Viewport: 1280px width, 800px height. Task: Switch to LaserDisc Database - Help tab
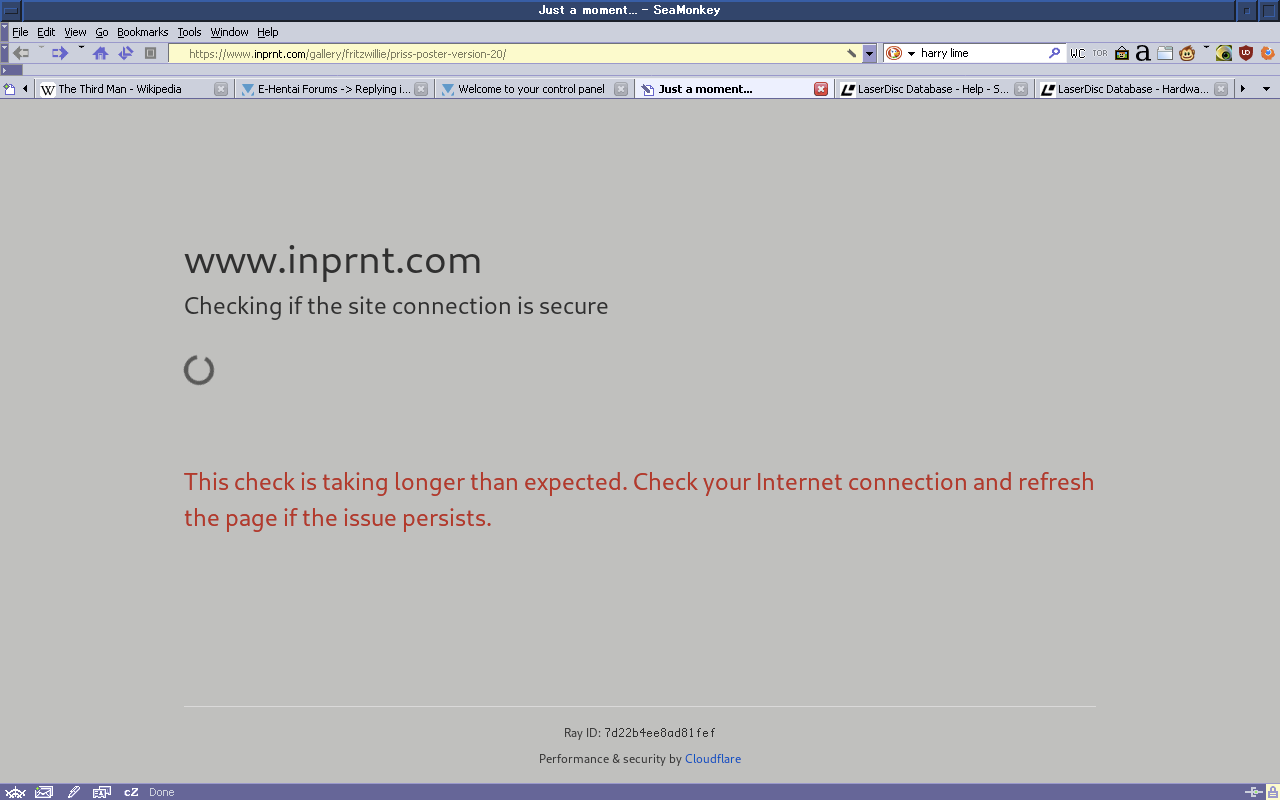point(934,89)
